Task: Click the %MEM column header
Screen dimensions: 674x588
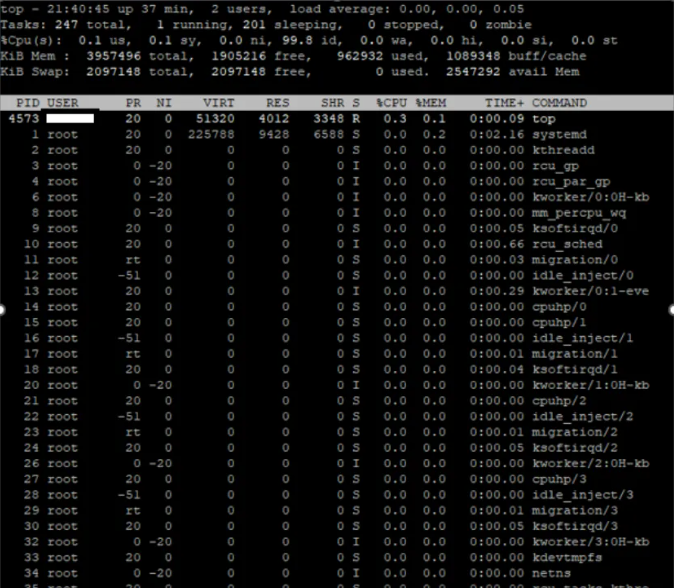Action: [x=431, y=103]
